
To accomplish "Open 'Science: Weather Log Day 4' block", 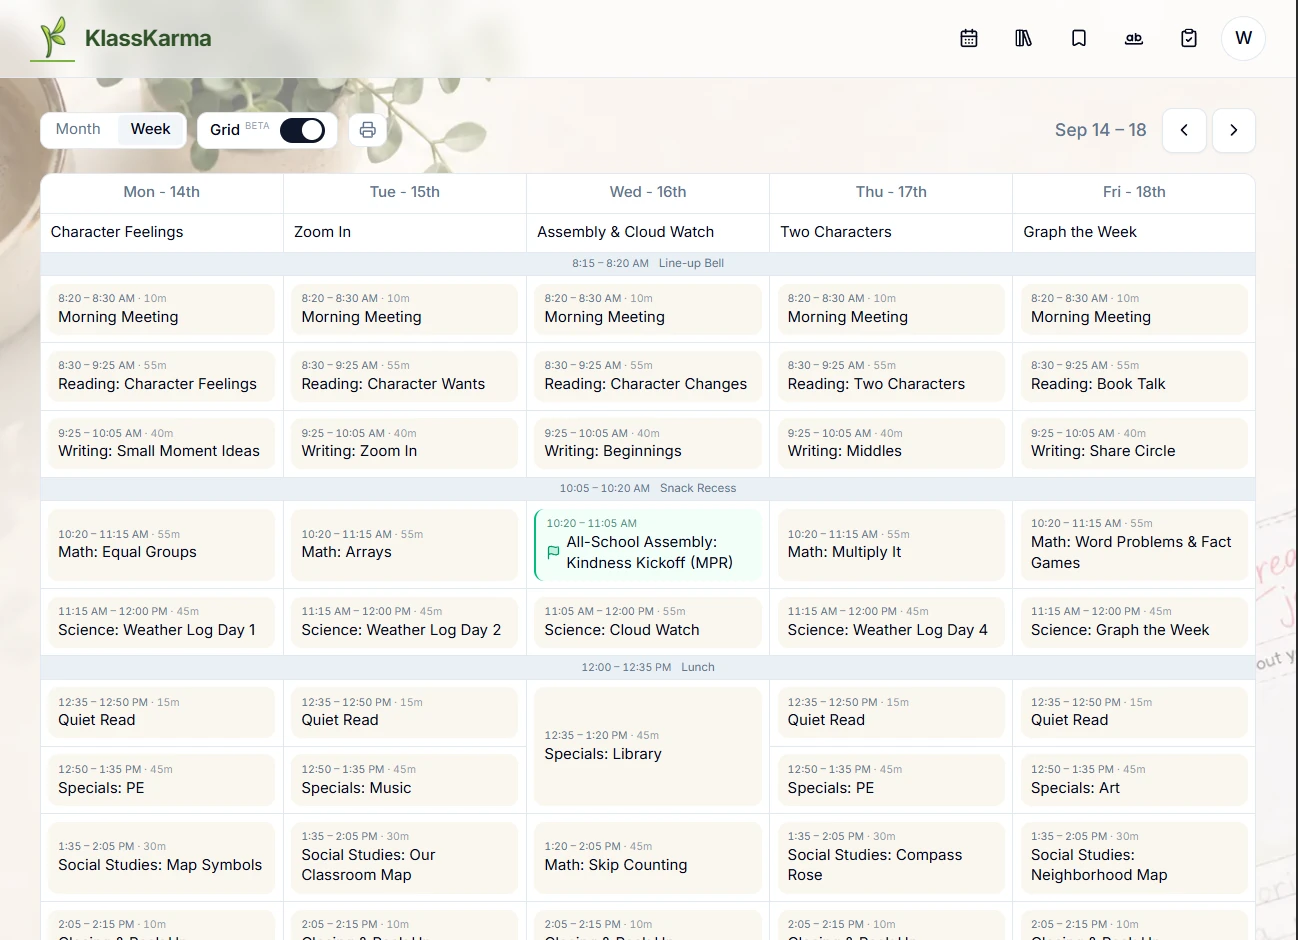I will click(x=891, y=622).
